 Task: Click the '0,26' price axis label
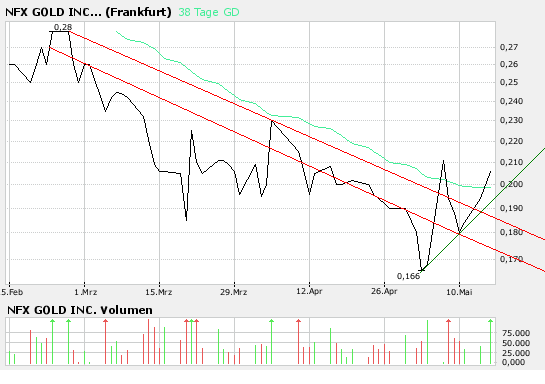click(509, 64)
